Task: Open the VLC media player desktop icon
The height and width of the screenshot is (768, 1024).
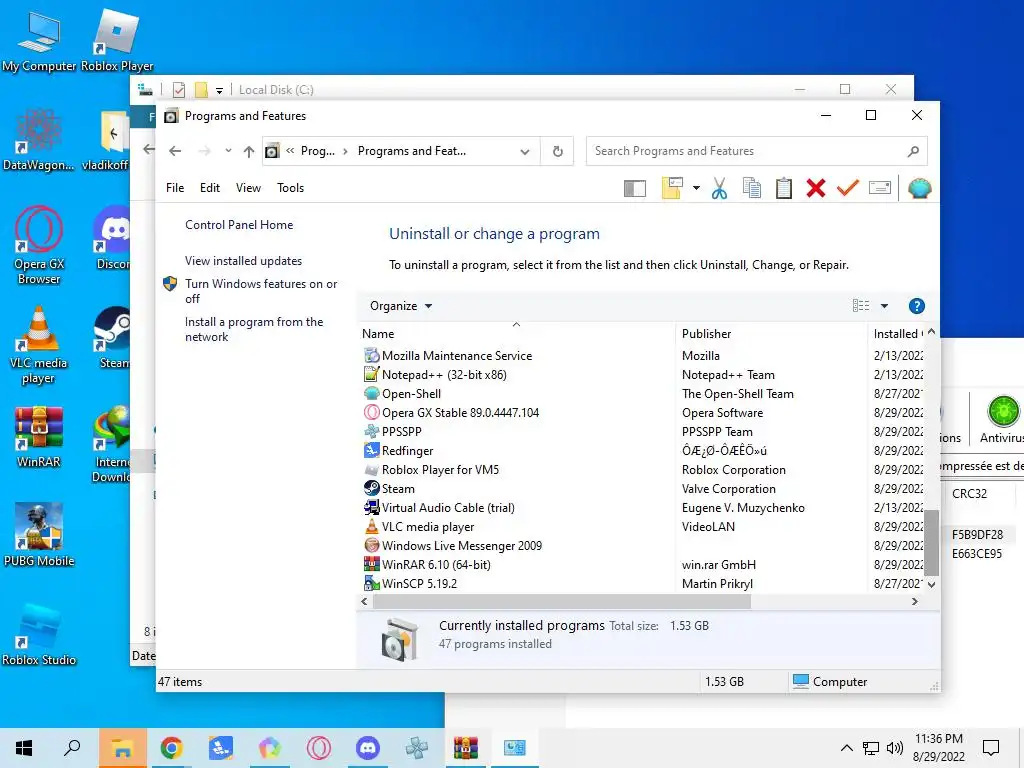Action: pos(39,345)
